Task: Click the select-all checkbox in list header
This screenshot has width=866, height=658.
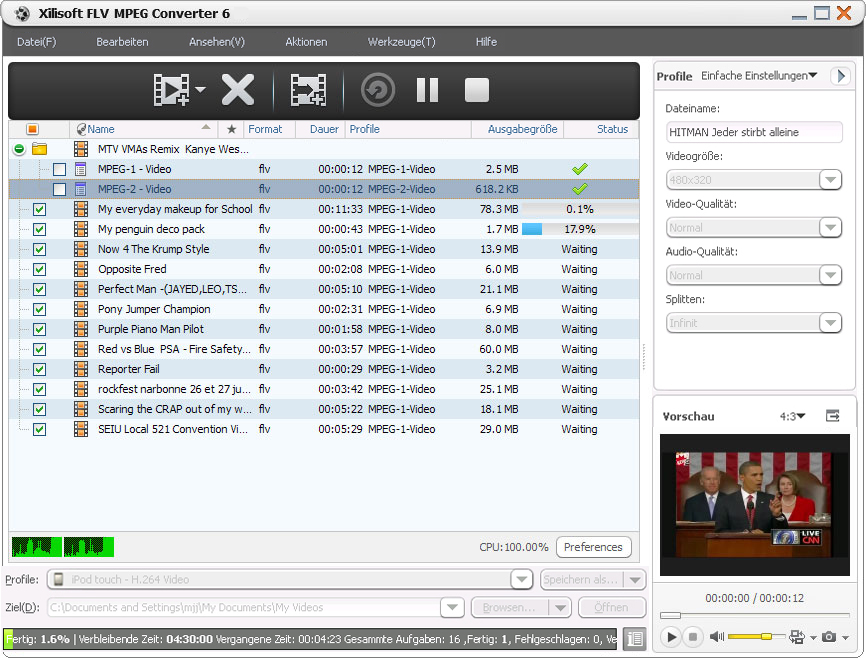Action: click(x=32, y=129)
